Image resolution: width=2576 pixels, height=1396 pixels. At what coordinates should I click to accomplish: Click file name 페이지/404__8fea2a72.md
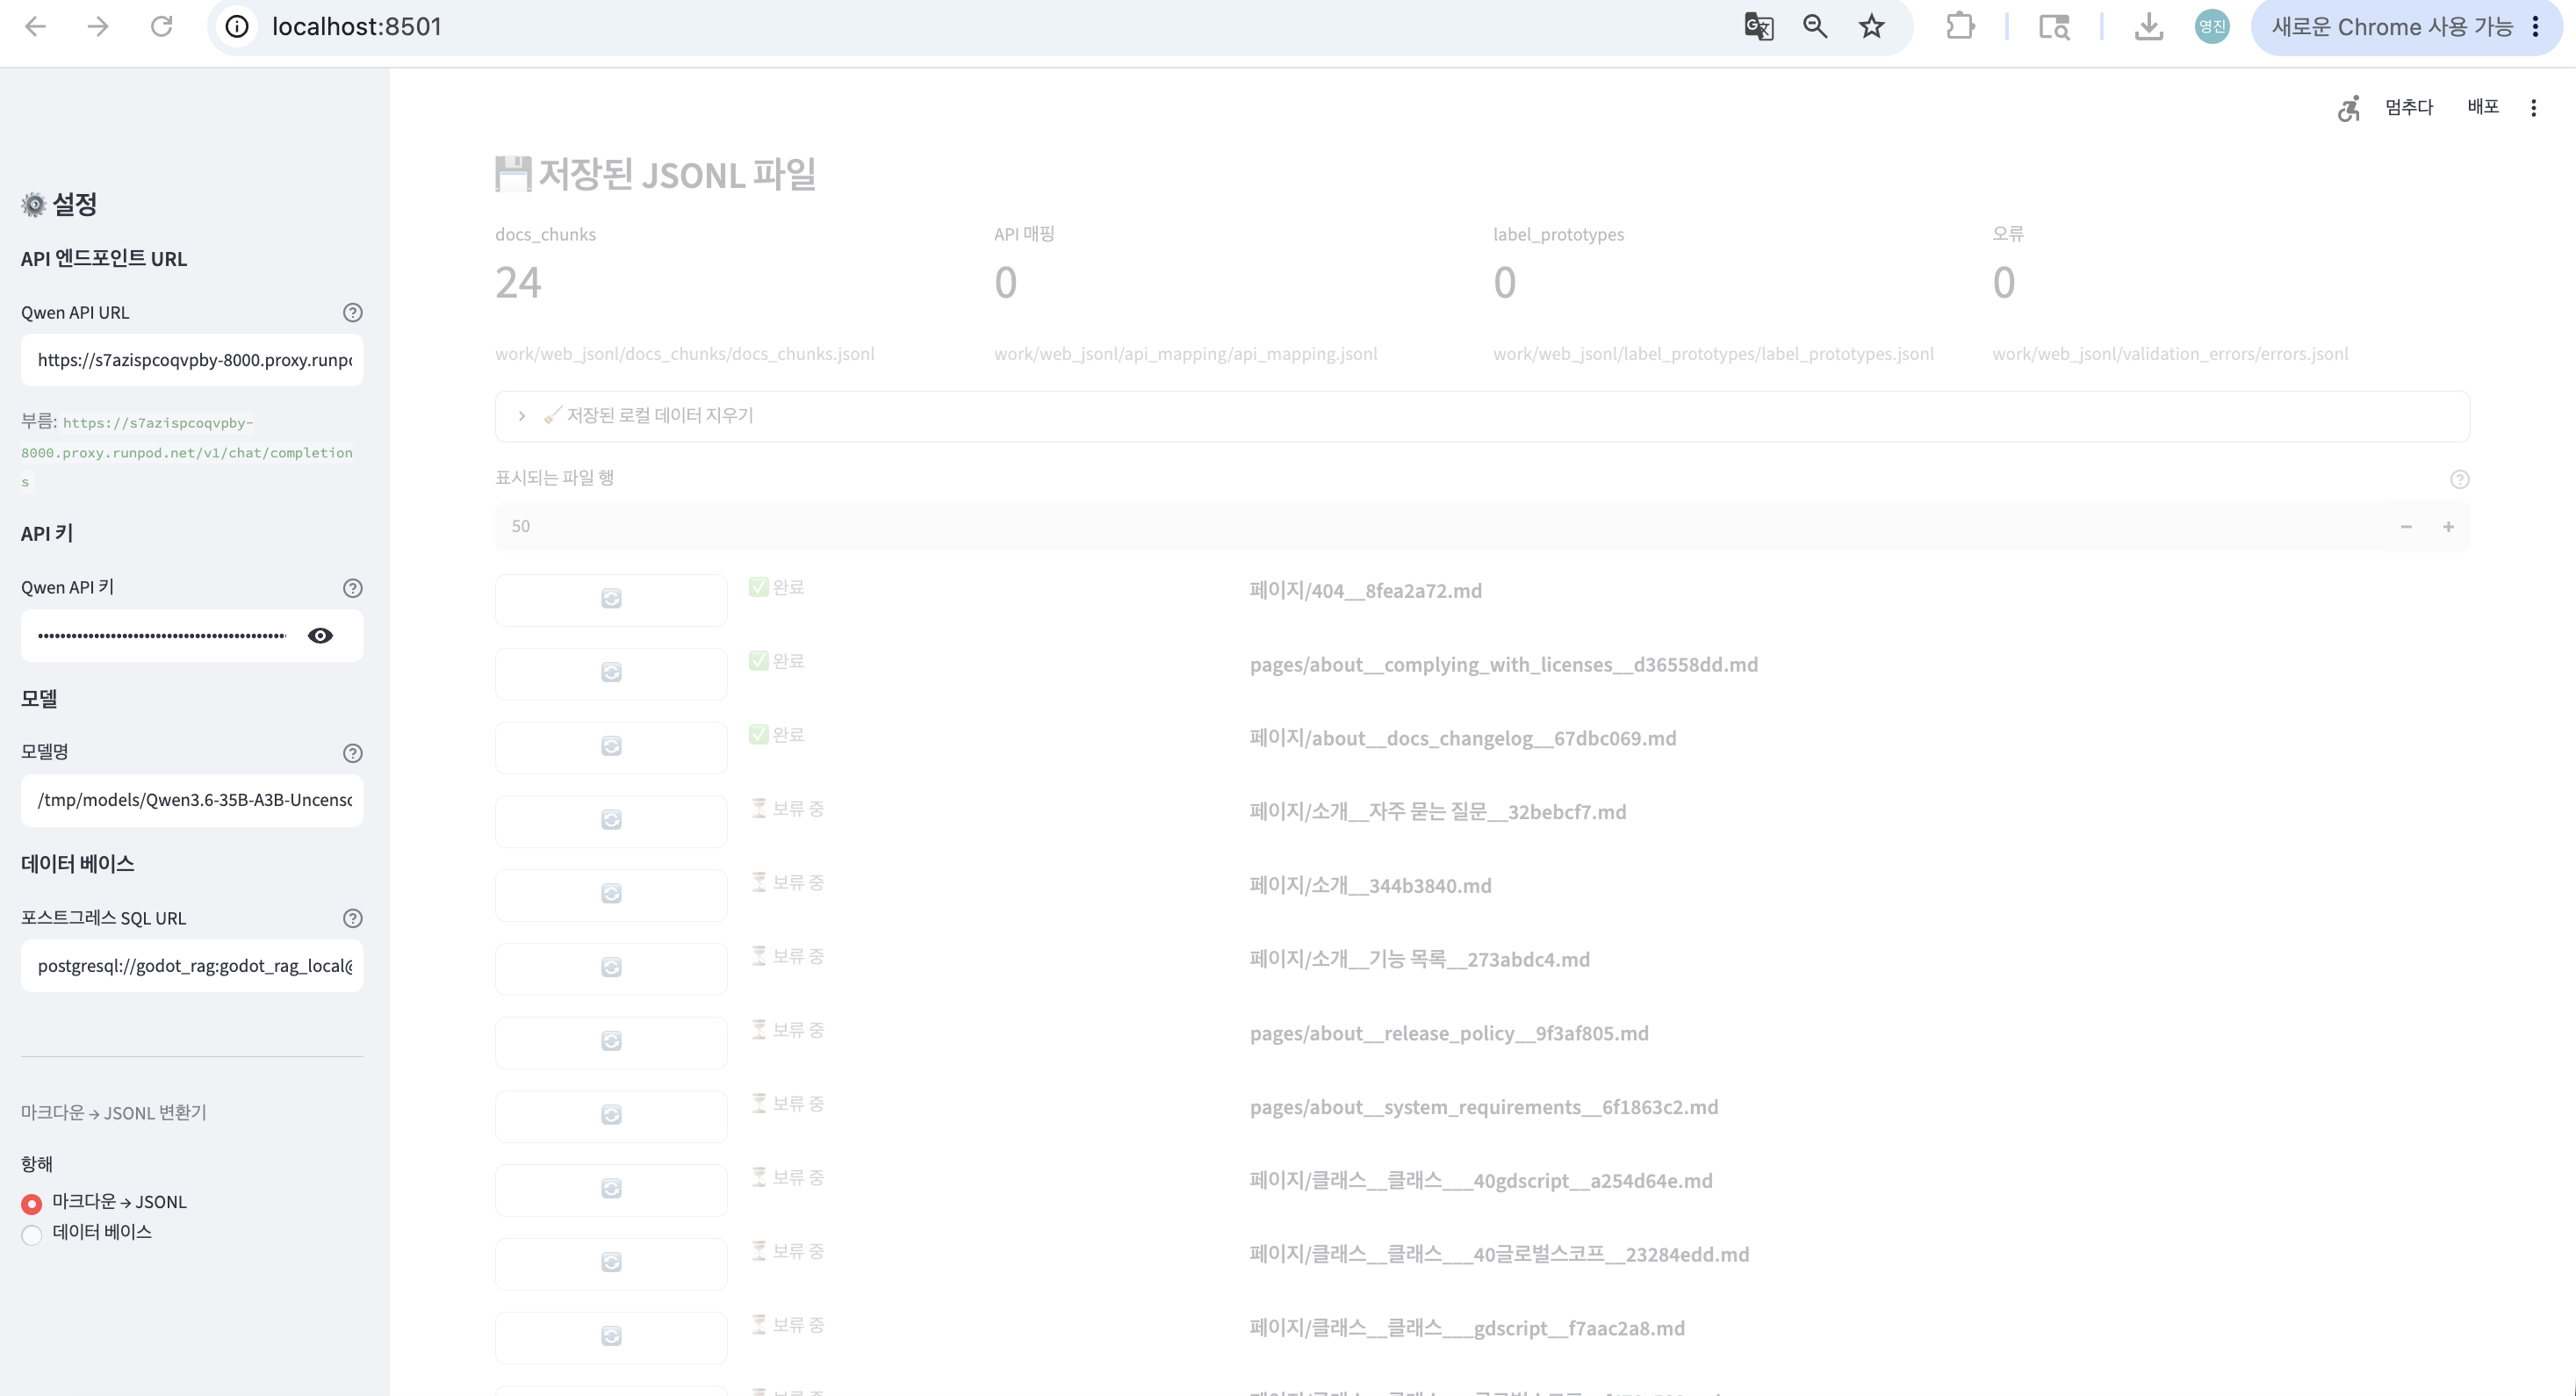coord(1365,591)
